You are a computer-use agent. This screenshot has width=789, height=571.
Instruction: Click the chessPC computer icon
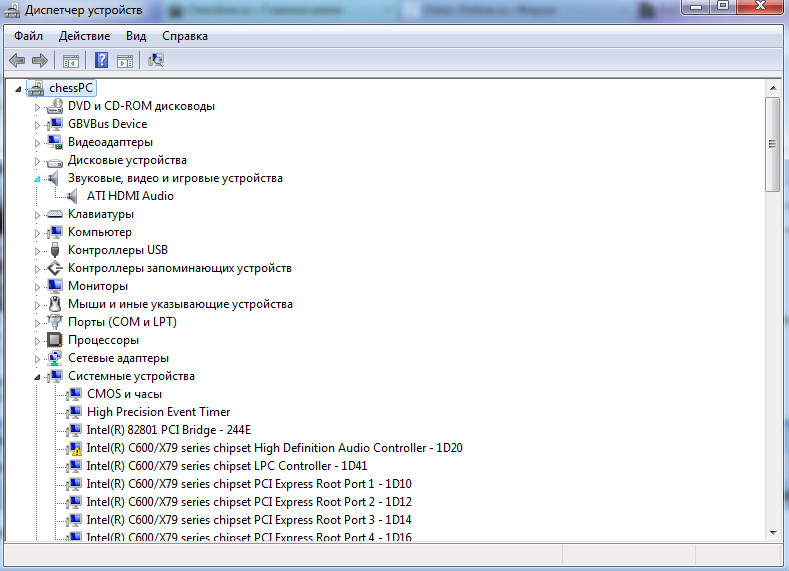coord(36,89)
